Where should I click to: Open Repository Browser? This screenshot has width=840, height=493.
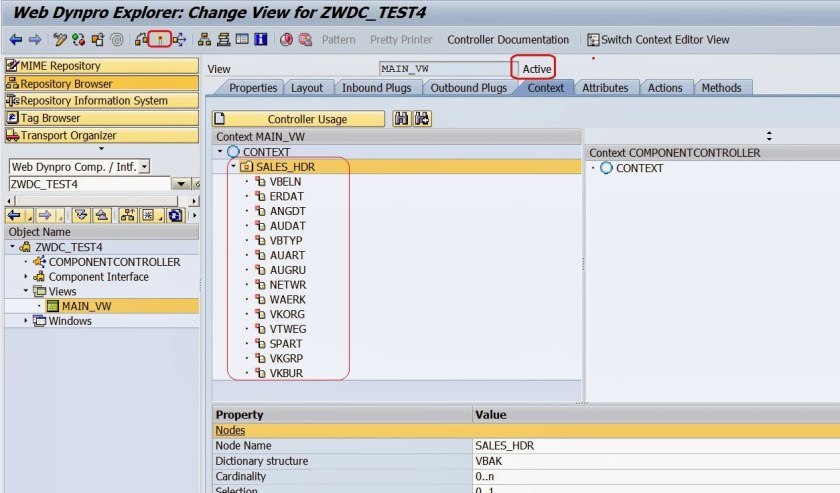click(101, 84)
